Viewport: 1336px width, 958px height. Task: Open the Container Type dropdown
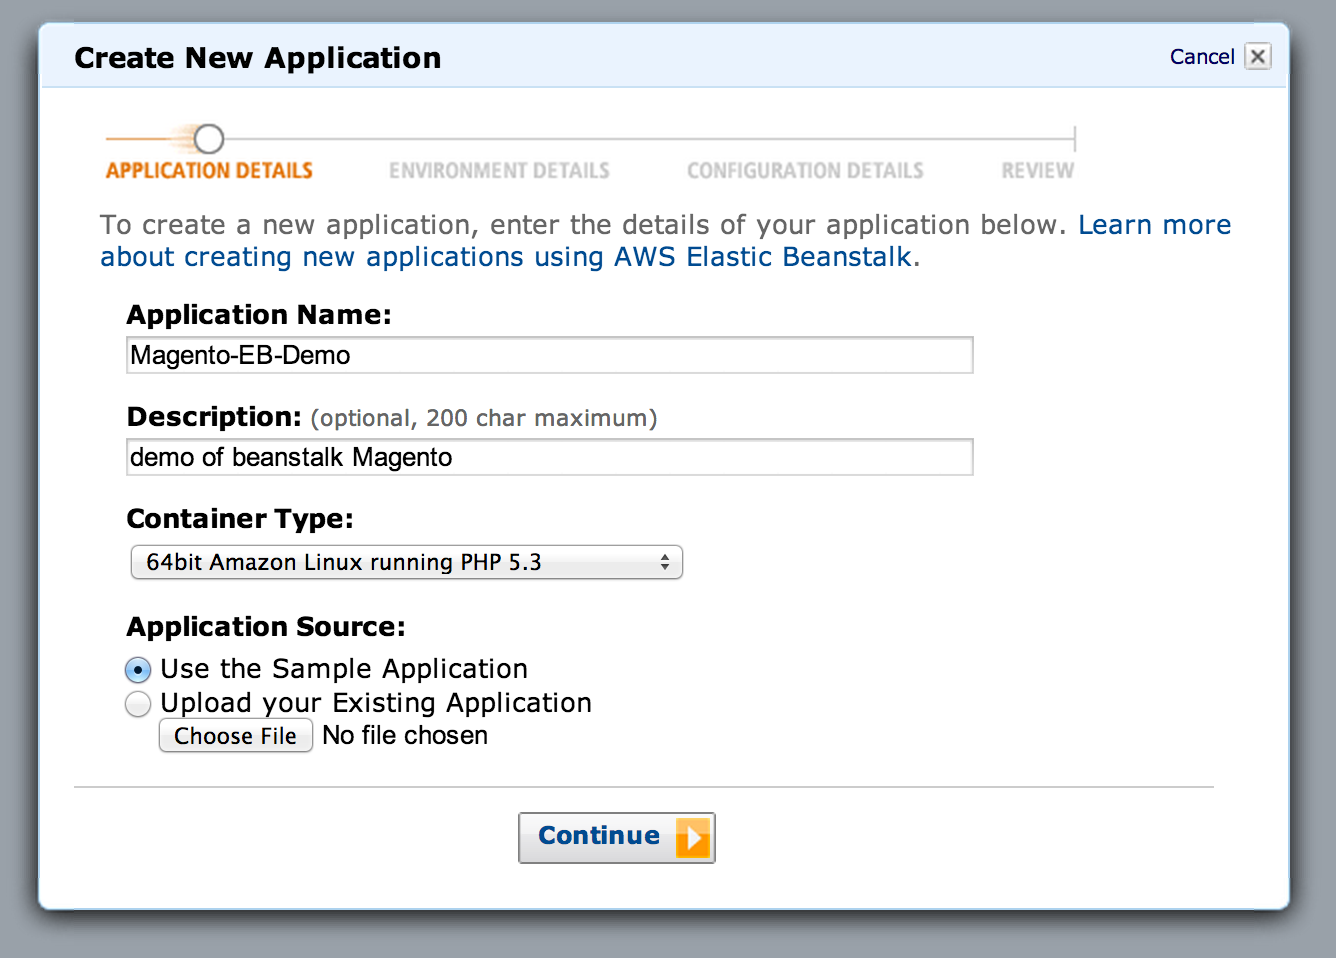[407, 562]
